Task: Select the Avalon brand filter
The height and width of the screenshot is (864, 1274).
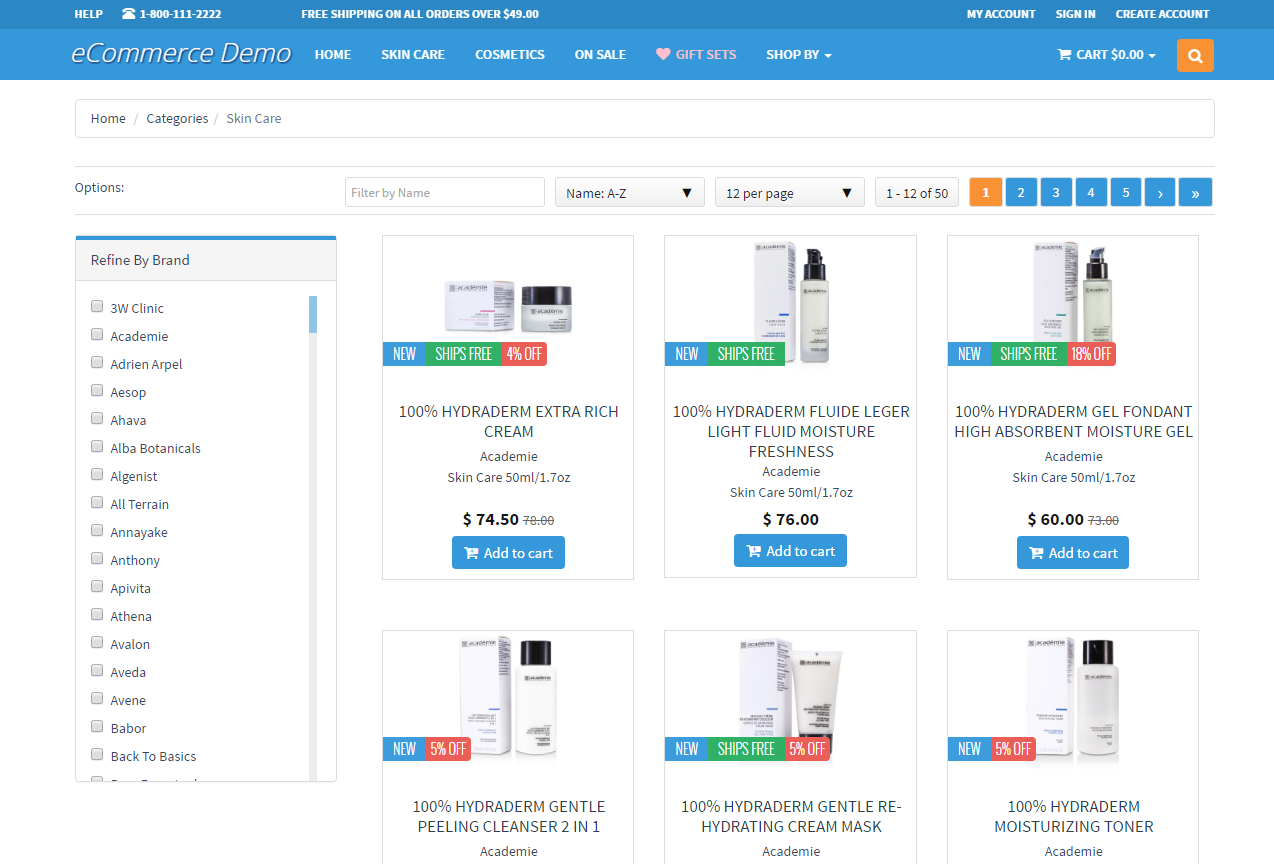Action: point(96,642)
